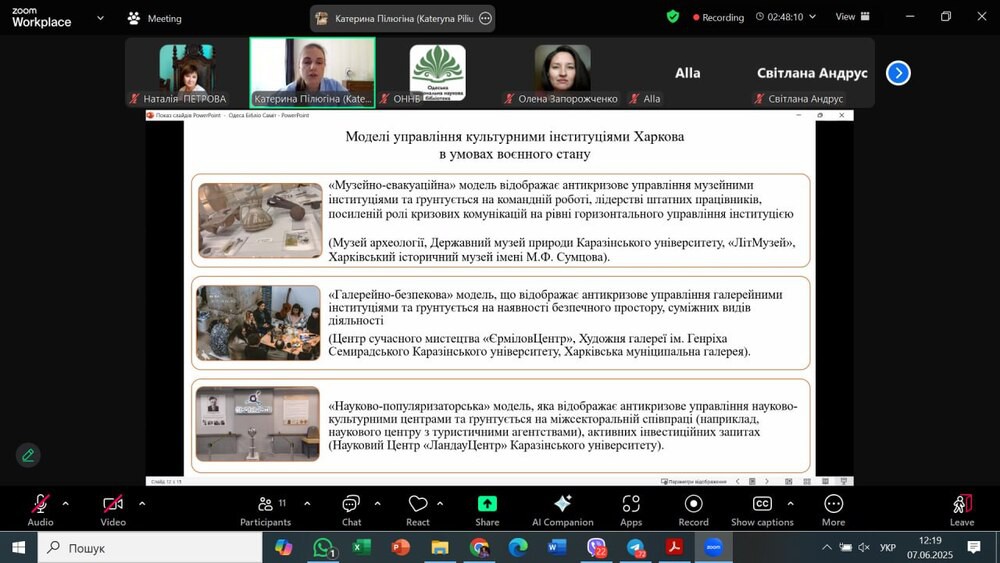The image size is (1000, 563).
Task: Unmute the microphone Audio button
Action: (x=41, y=508)
